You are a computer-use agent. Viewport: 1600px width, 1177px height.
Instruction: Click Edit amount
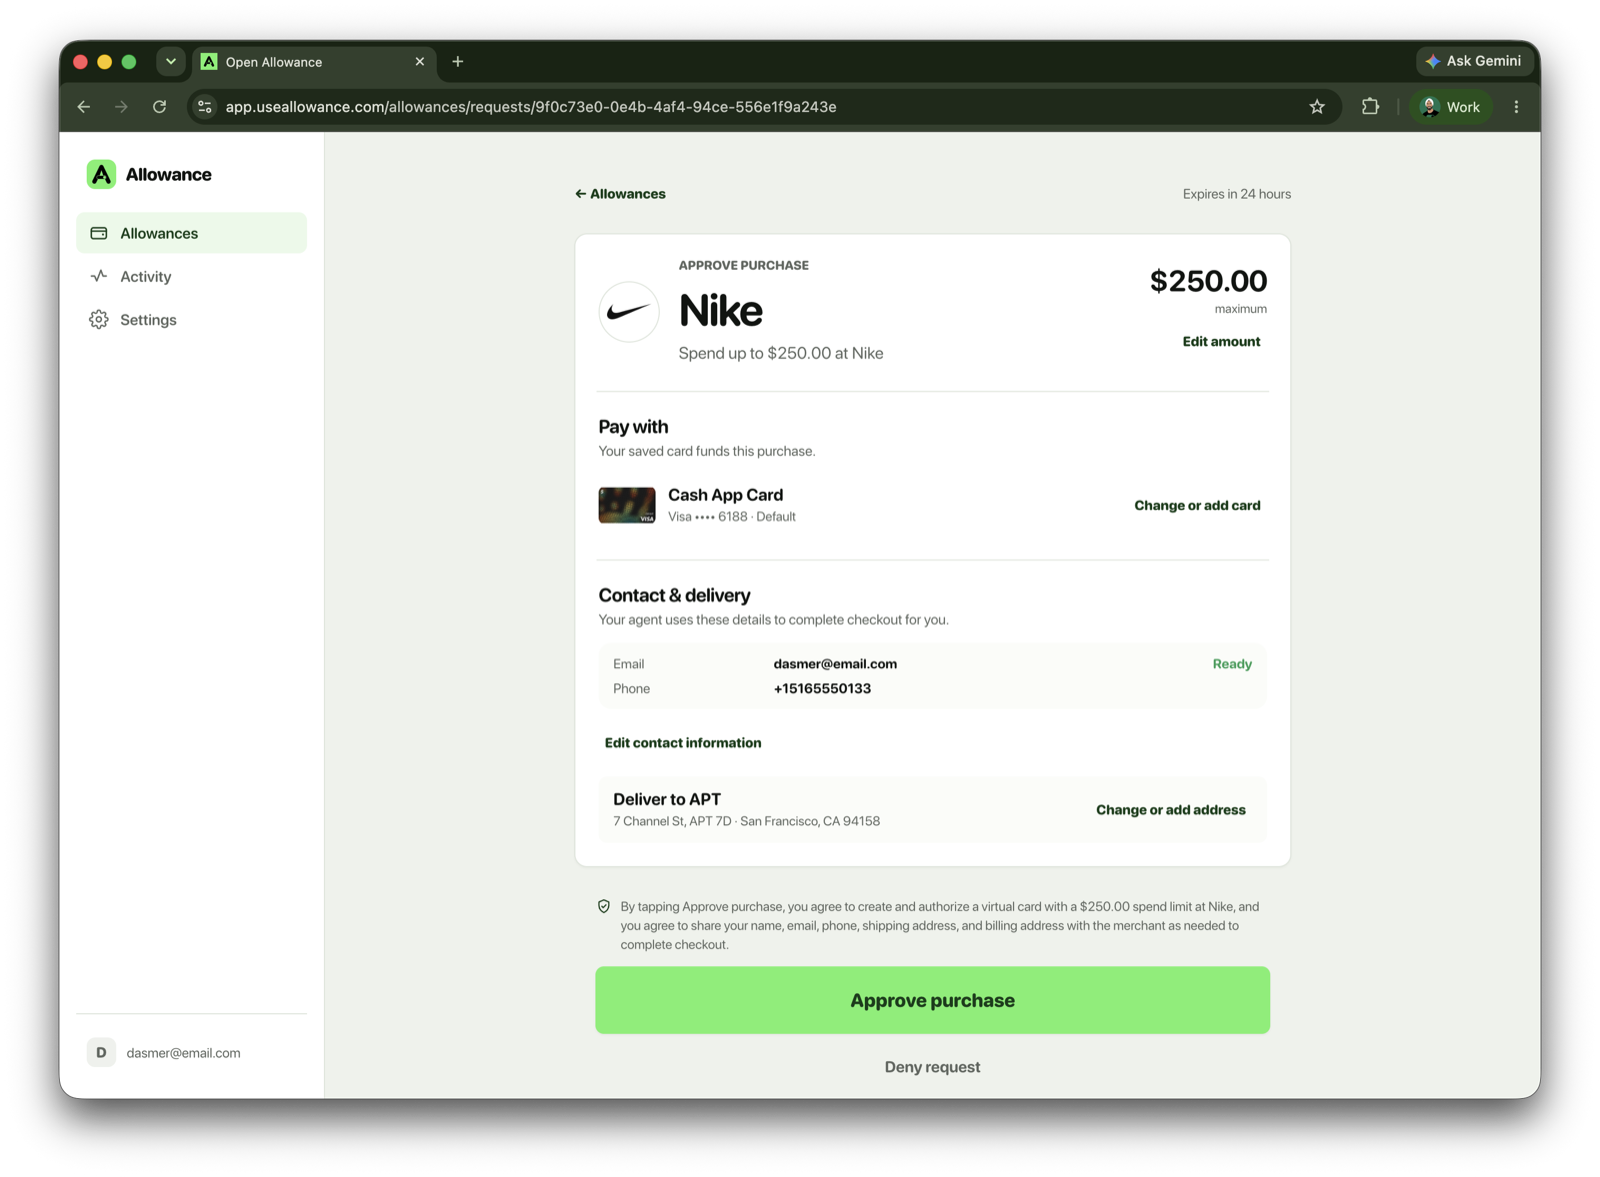pos(1221,341)
